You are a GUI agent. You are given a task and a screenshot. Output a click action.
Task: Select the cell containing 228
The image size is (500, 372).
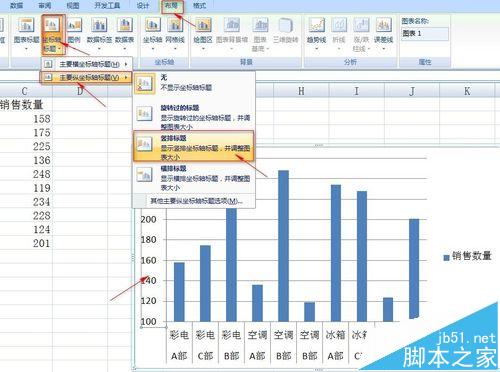[x=26, y=216]
